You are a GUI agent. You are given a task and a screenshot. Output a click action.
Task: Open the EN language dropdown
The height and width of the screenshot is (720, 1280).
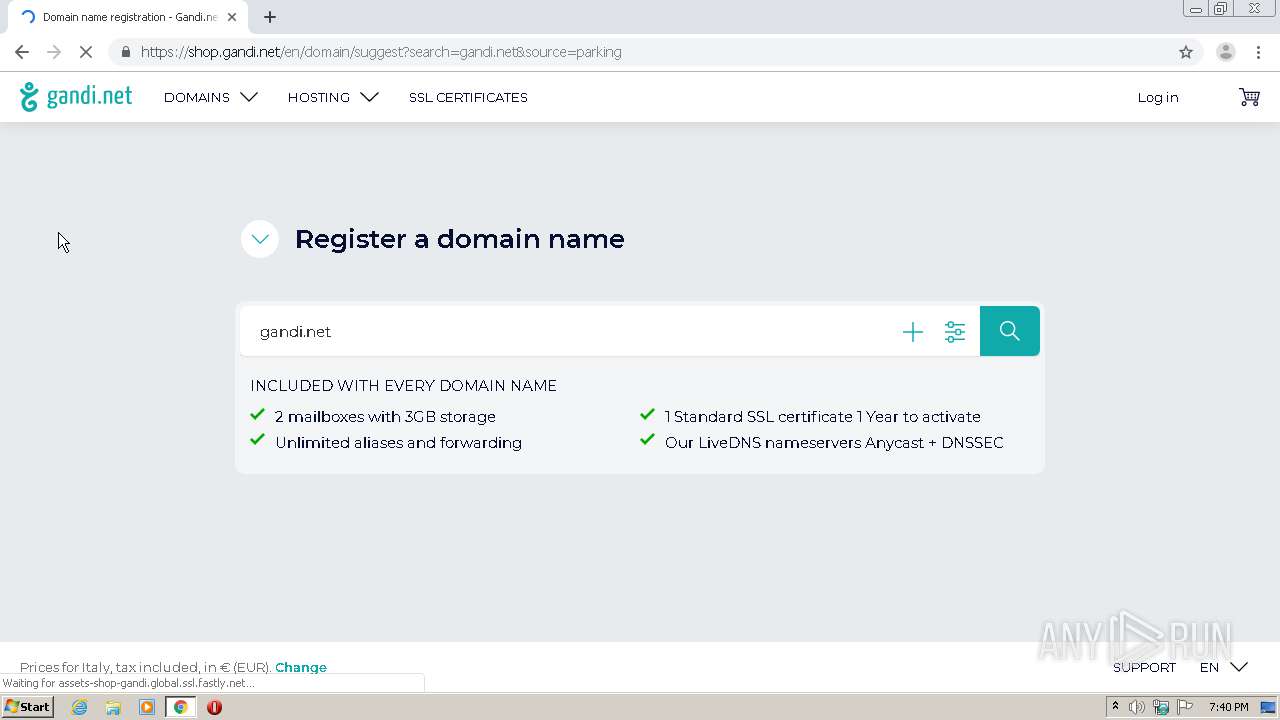pos(1224,667)
